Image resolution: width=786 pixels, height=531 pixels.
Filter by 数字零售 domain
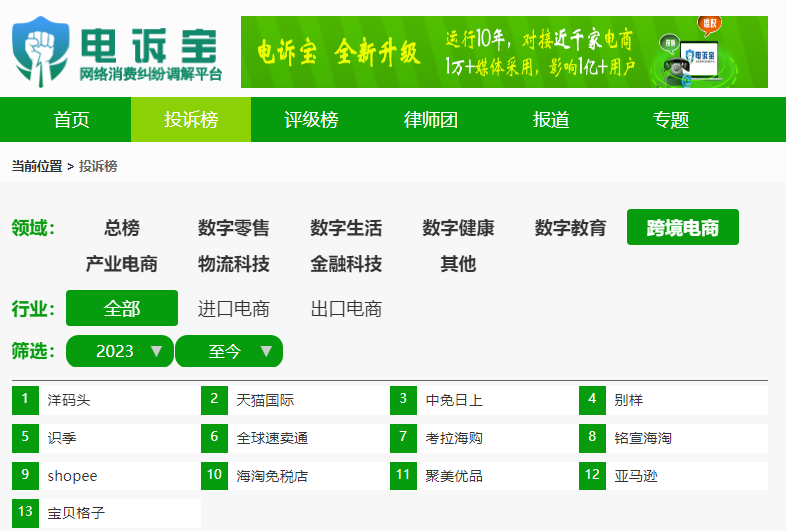point(234,228)
